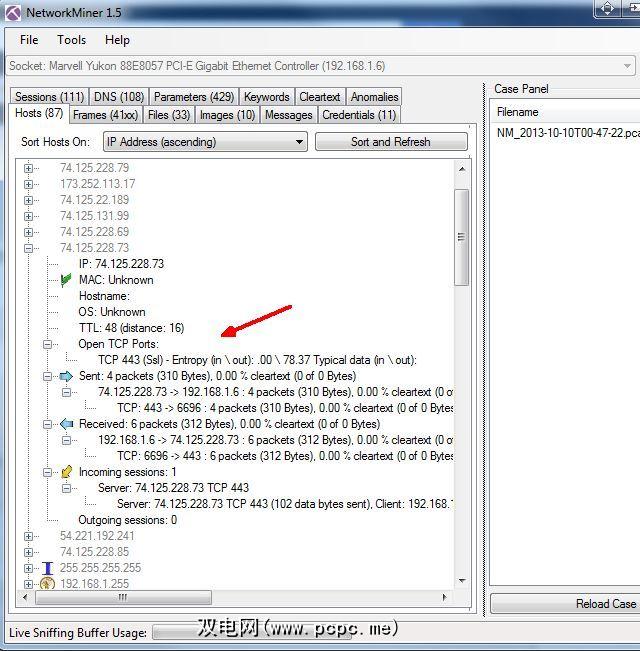Viewport: 640px width, 651px height.
Task: Click the broadcast icon next to 255.255.255.255
Action: pos(48,568)
